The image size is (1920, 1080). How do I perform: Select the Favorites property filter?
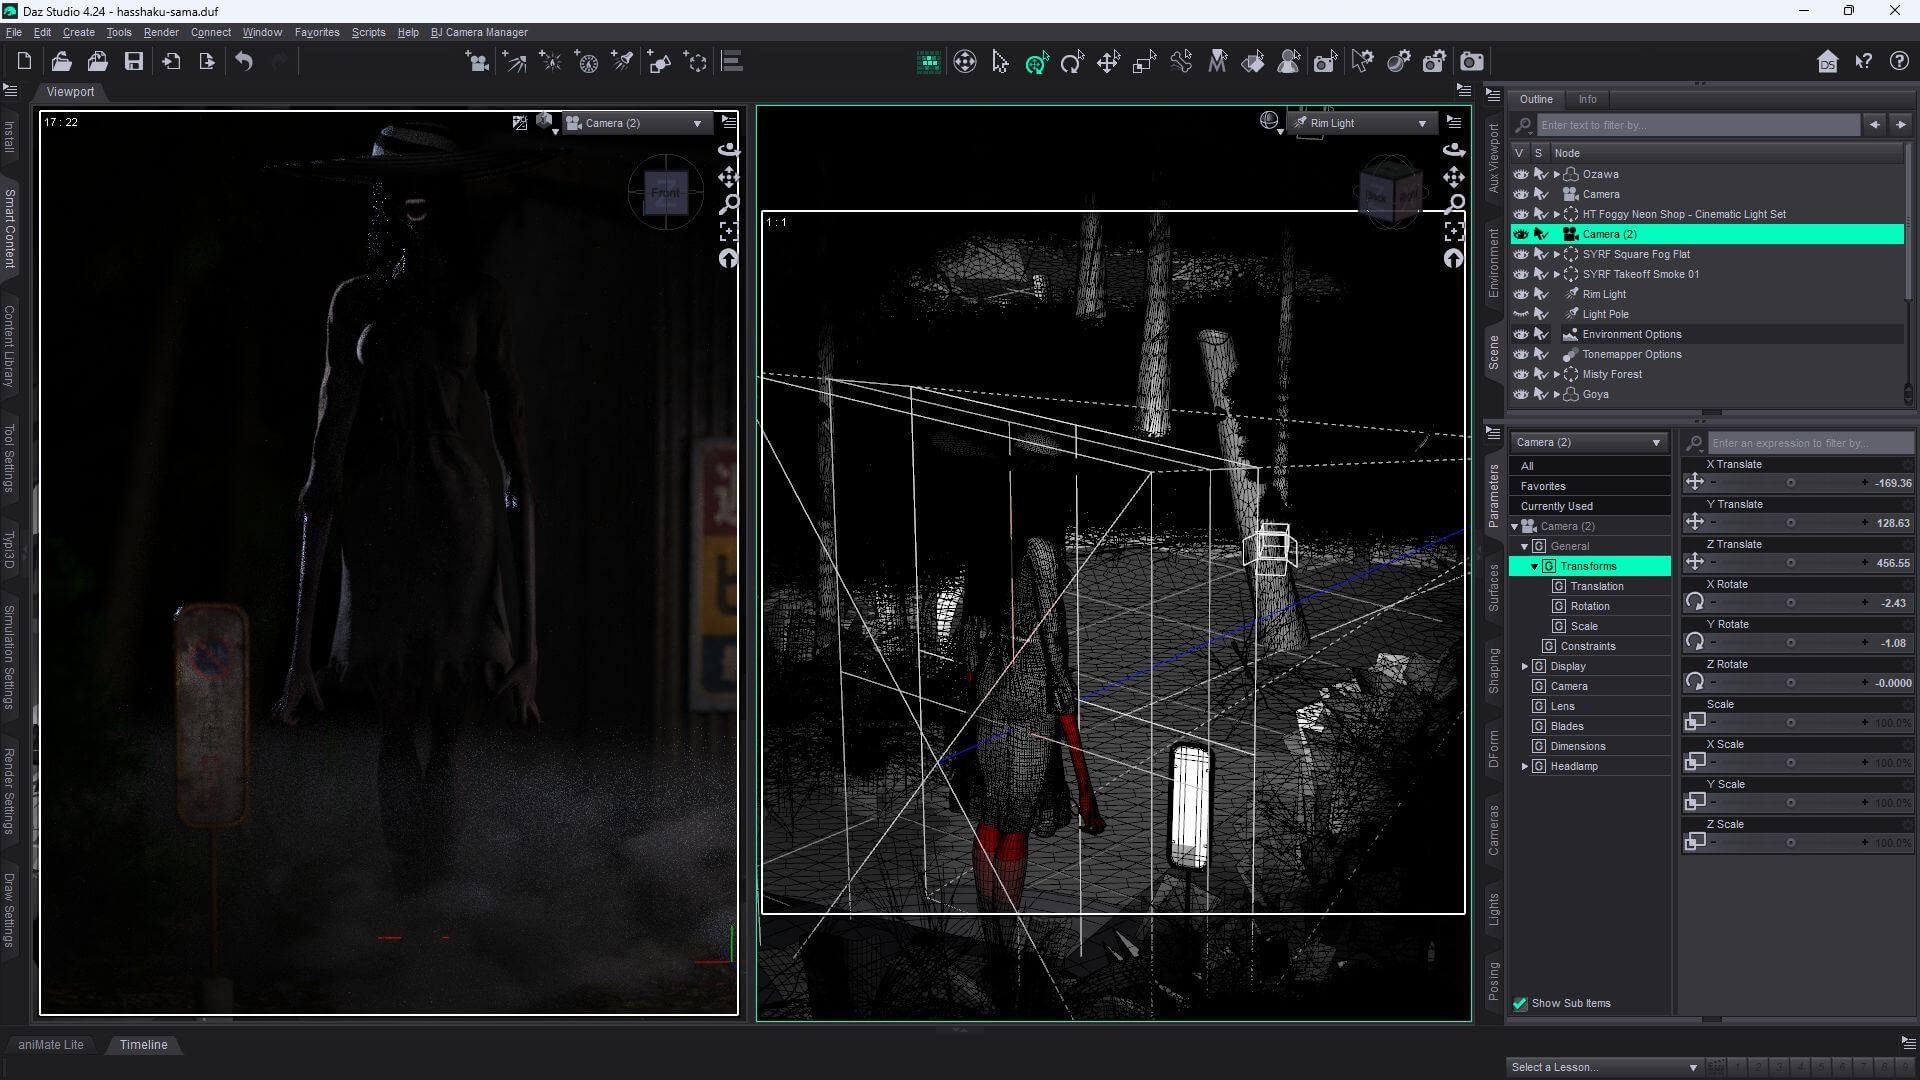click(x=1589, y=486)
